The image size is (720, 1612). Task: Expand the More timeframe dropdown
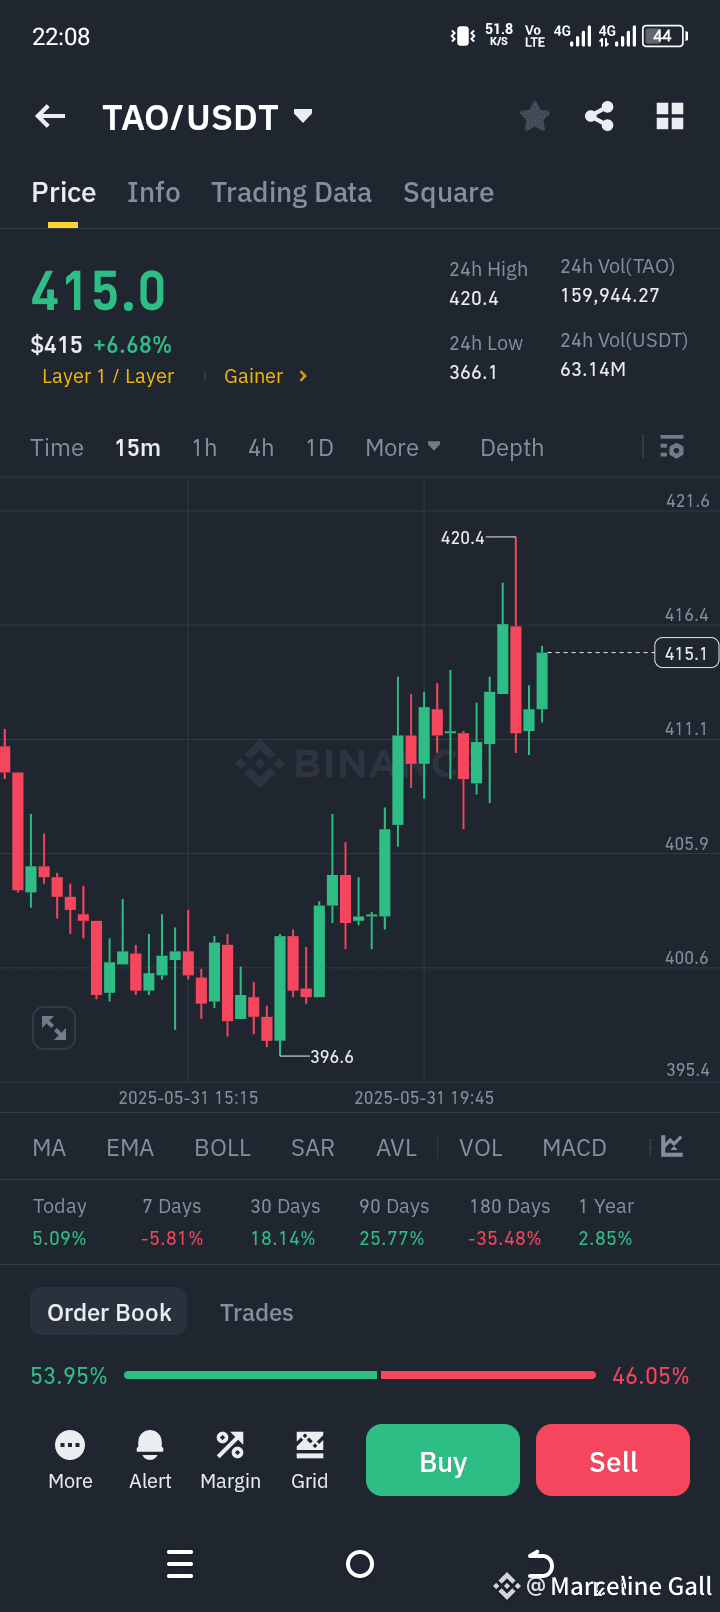click(x=403, y=447)
